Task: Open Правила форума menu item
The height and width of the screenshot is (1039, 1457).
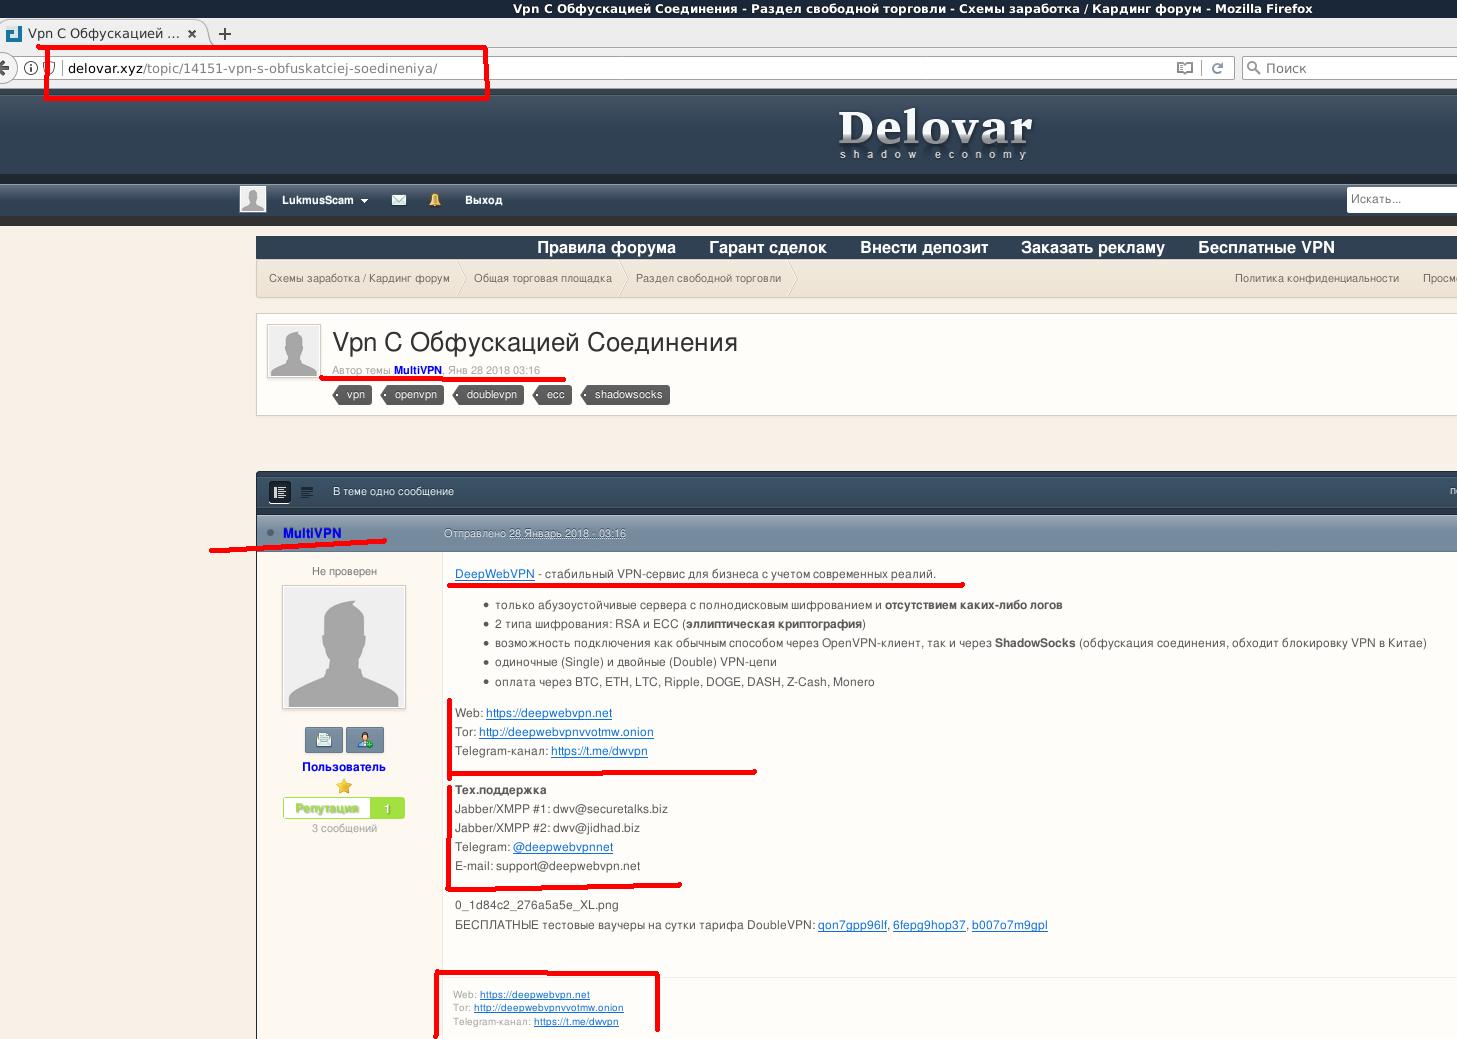Action: tap(606, 247)
